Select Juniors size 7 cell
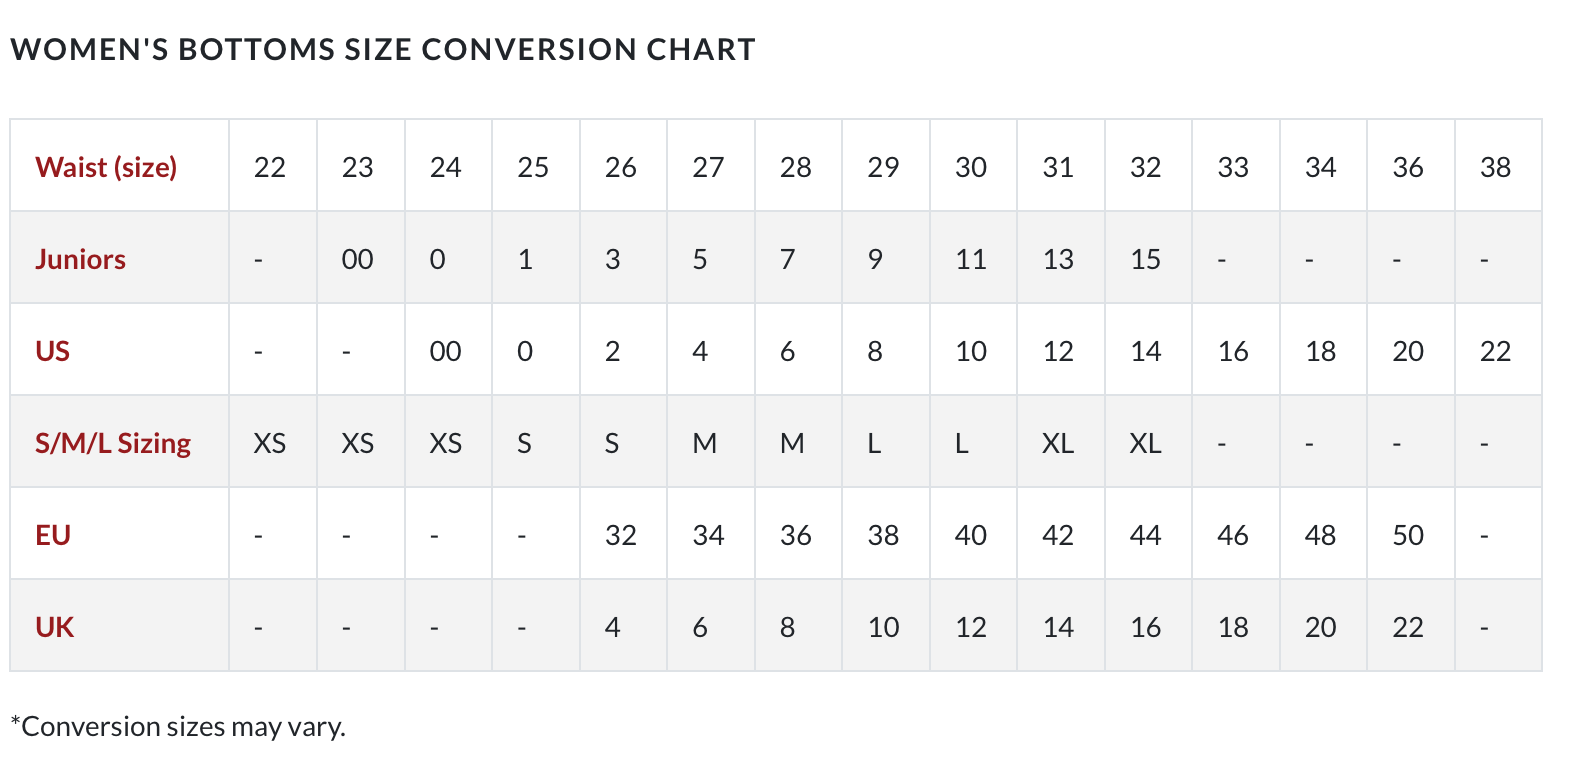The image size is (1570, 760). pos(799,258)
